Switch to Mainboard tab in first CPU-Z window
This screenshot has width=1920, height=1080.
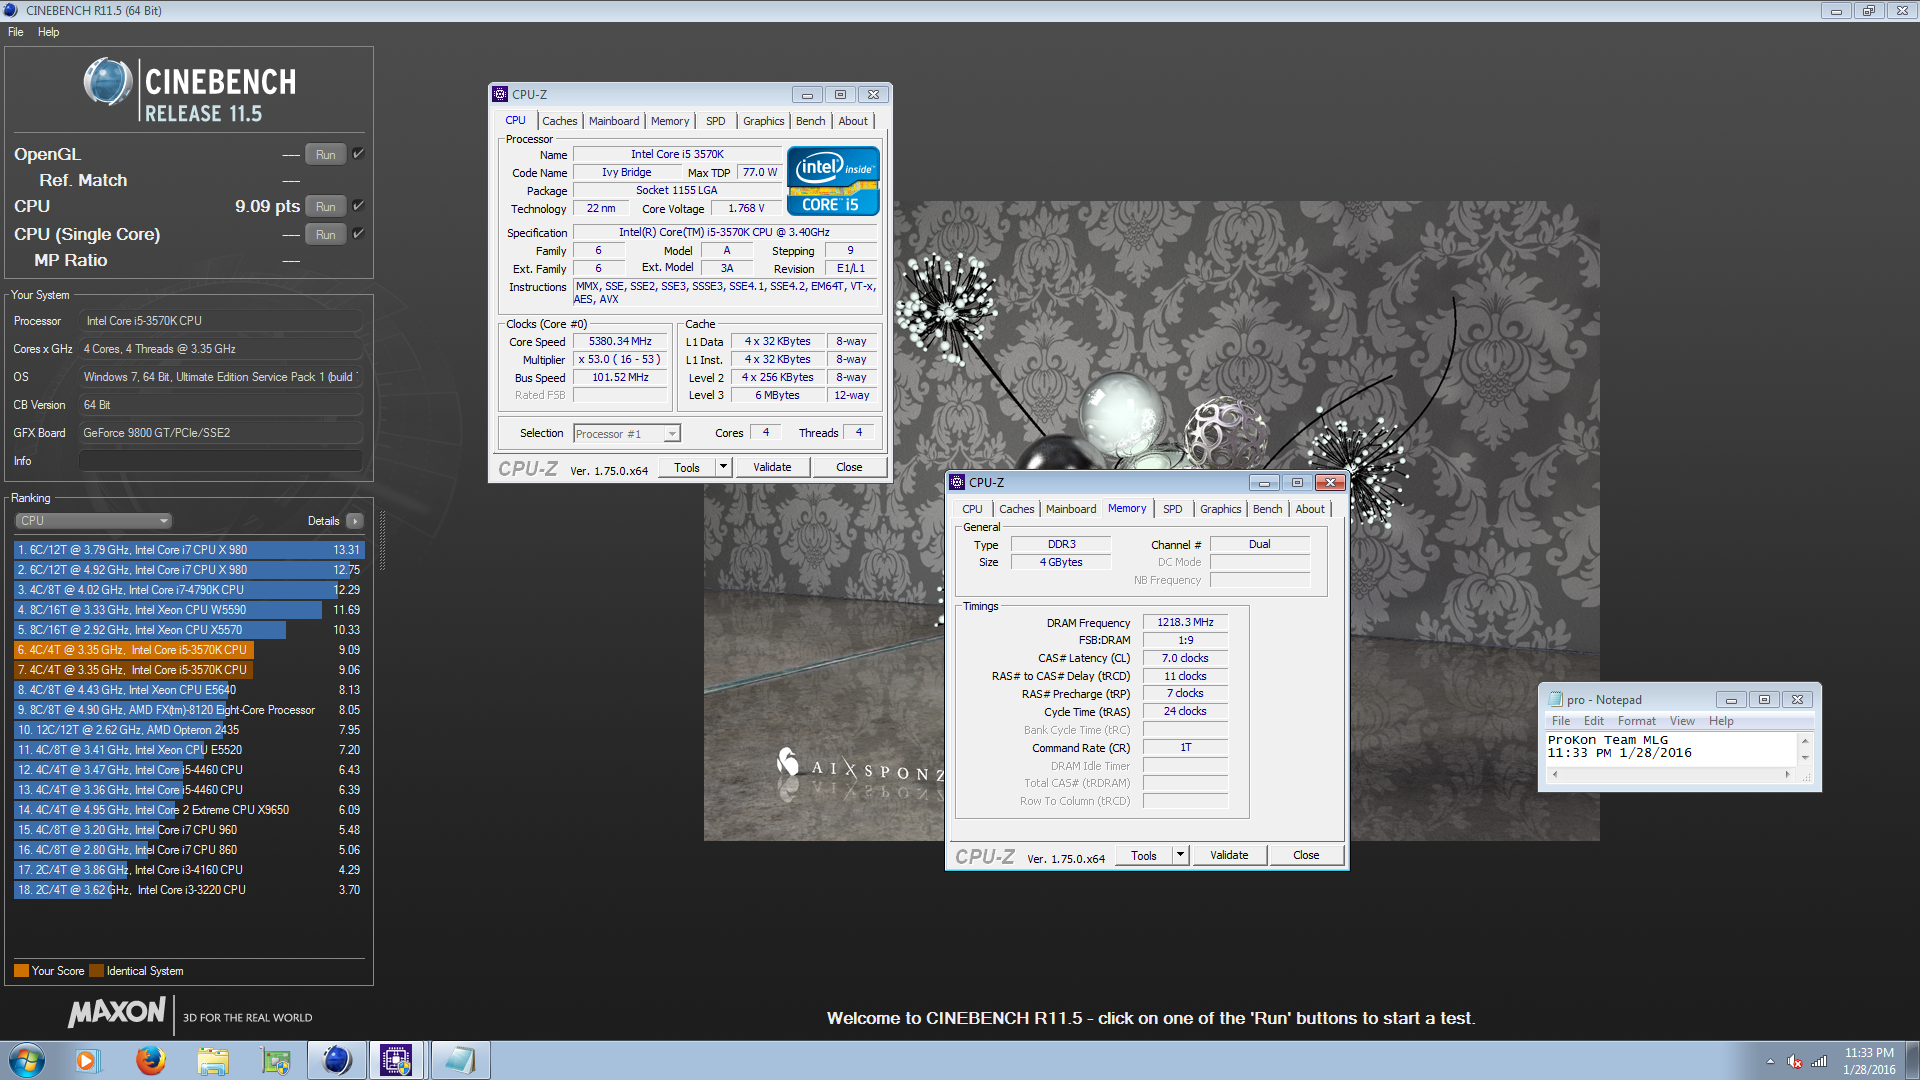[x=614, y=121]
